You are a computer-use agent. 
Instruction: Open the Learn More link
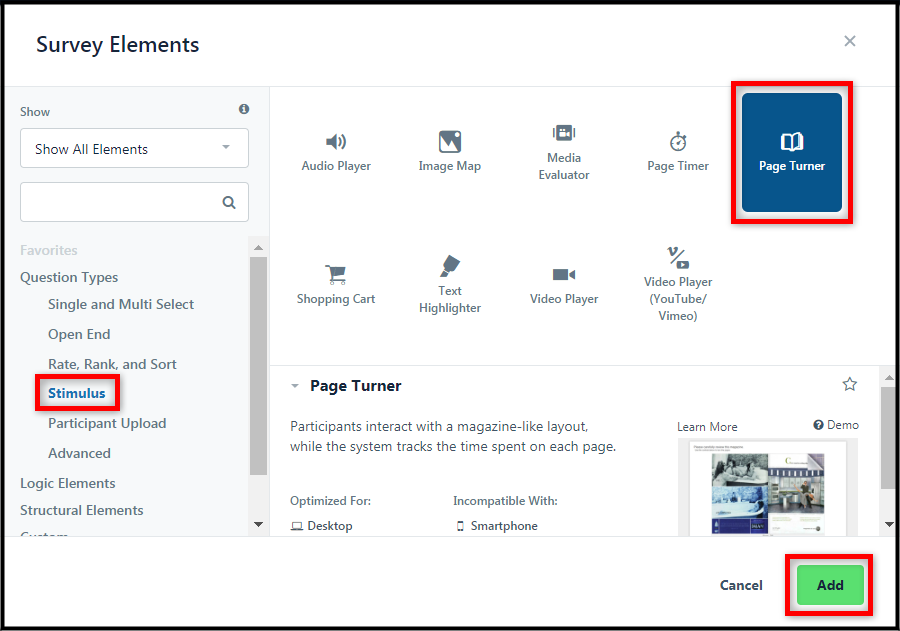[707, 427]
